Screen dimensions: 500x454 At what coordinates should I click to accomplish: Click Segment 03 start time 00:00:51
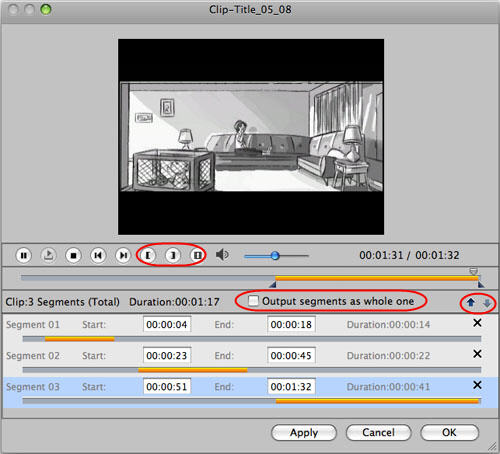(x=167, y=386)
